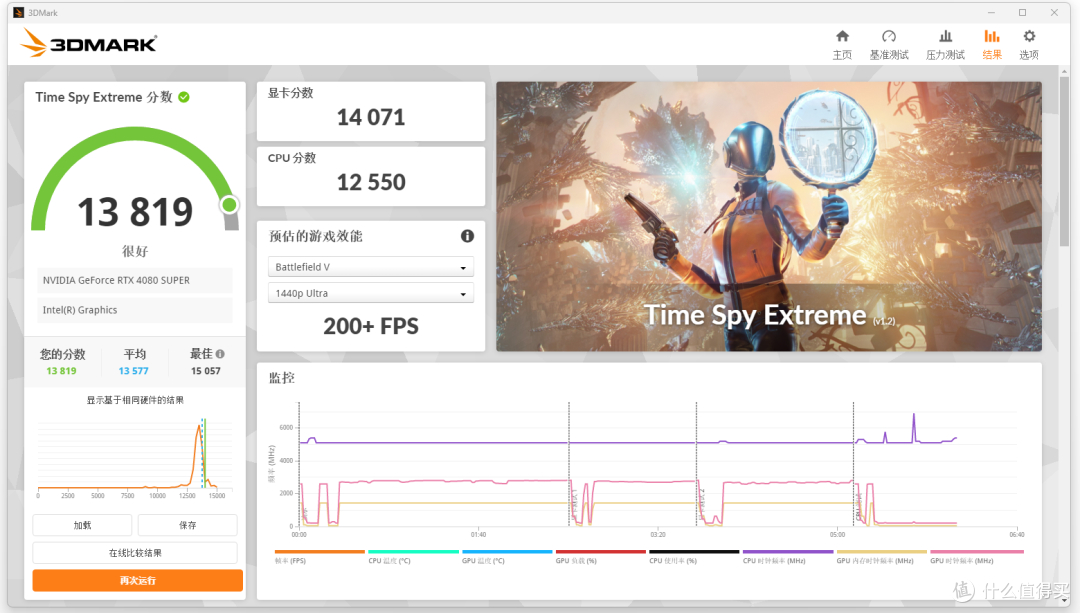
Task: Click the Time Spy Extreme preview image
Action: click(x=769, y=216)
